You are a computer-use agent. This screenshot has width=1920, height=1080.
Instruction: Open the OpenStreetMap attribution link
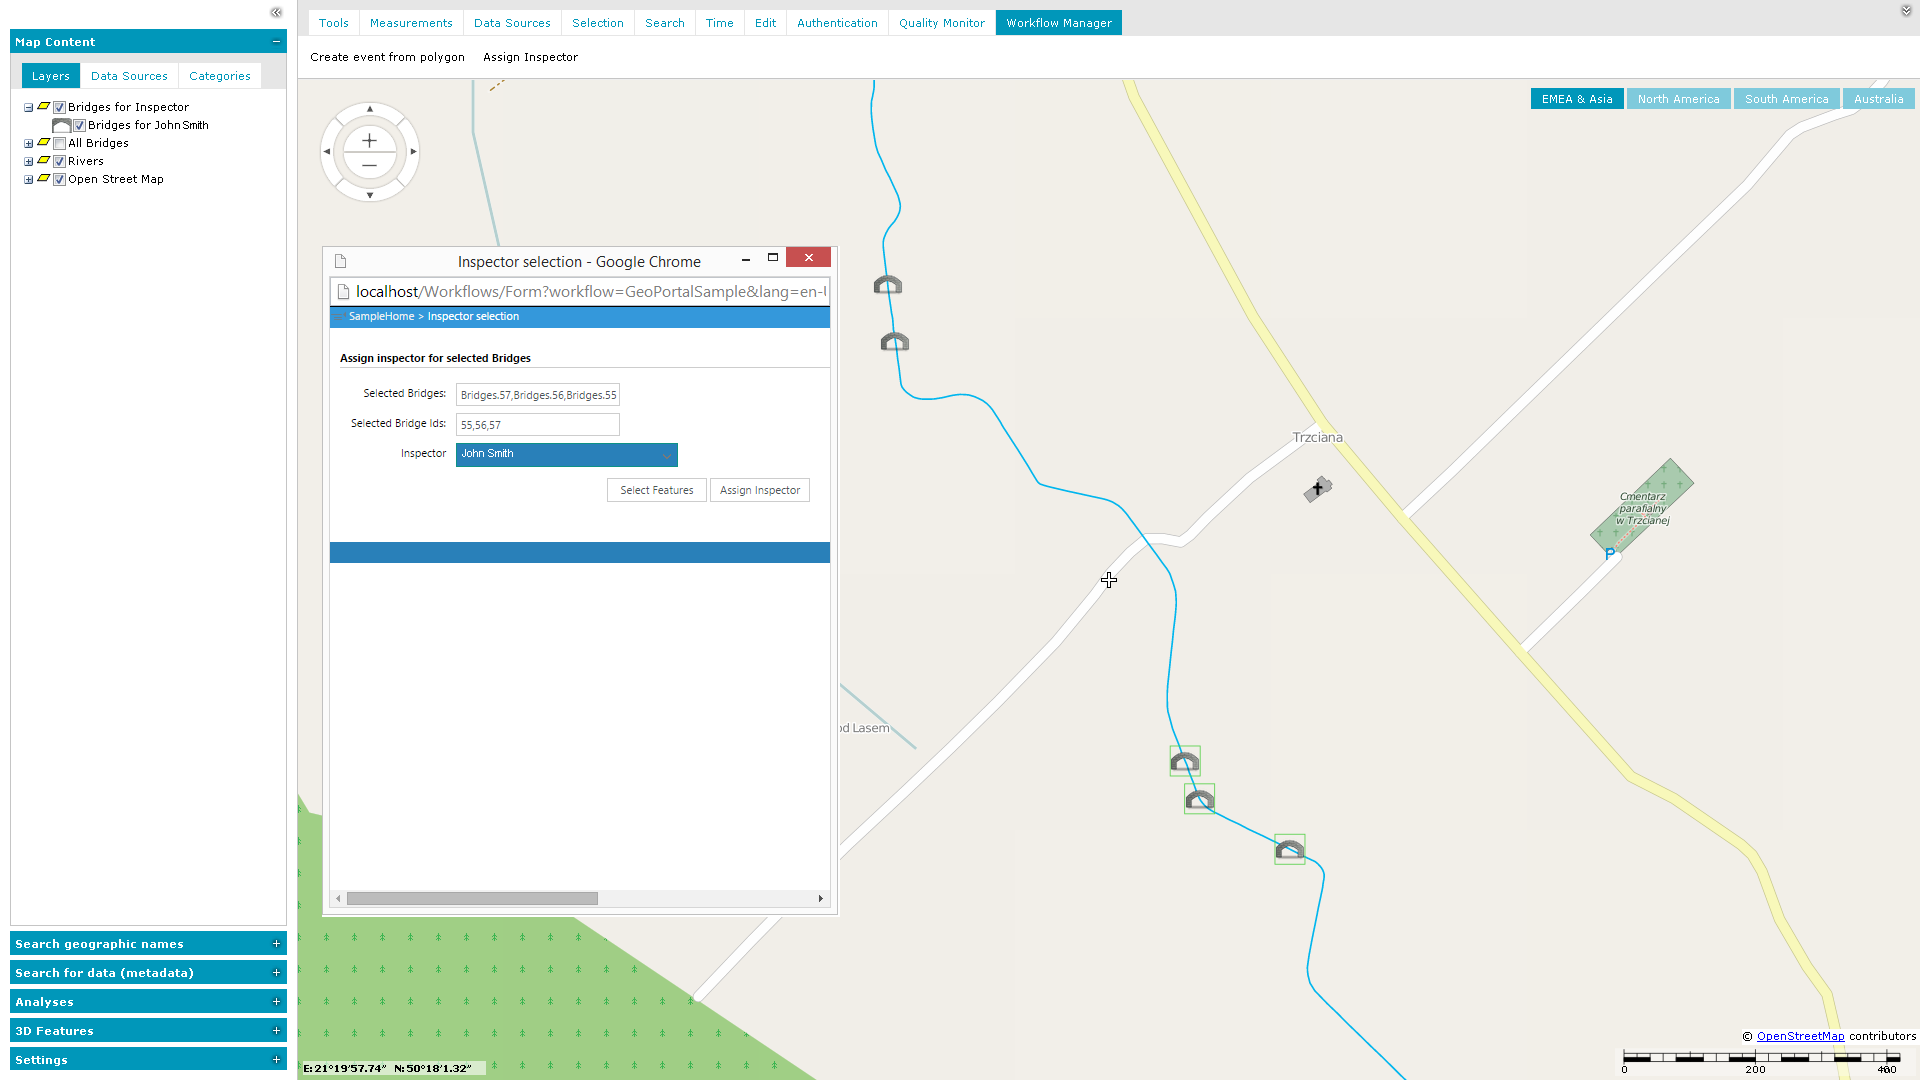[x=1800, y=1036]
